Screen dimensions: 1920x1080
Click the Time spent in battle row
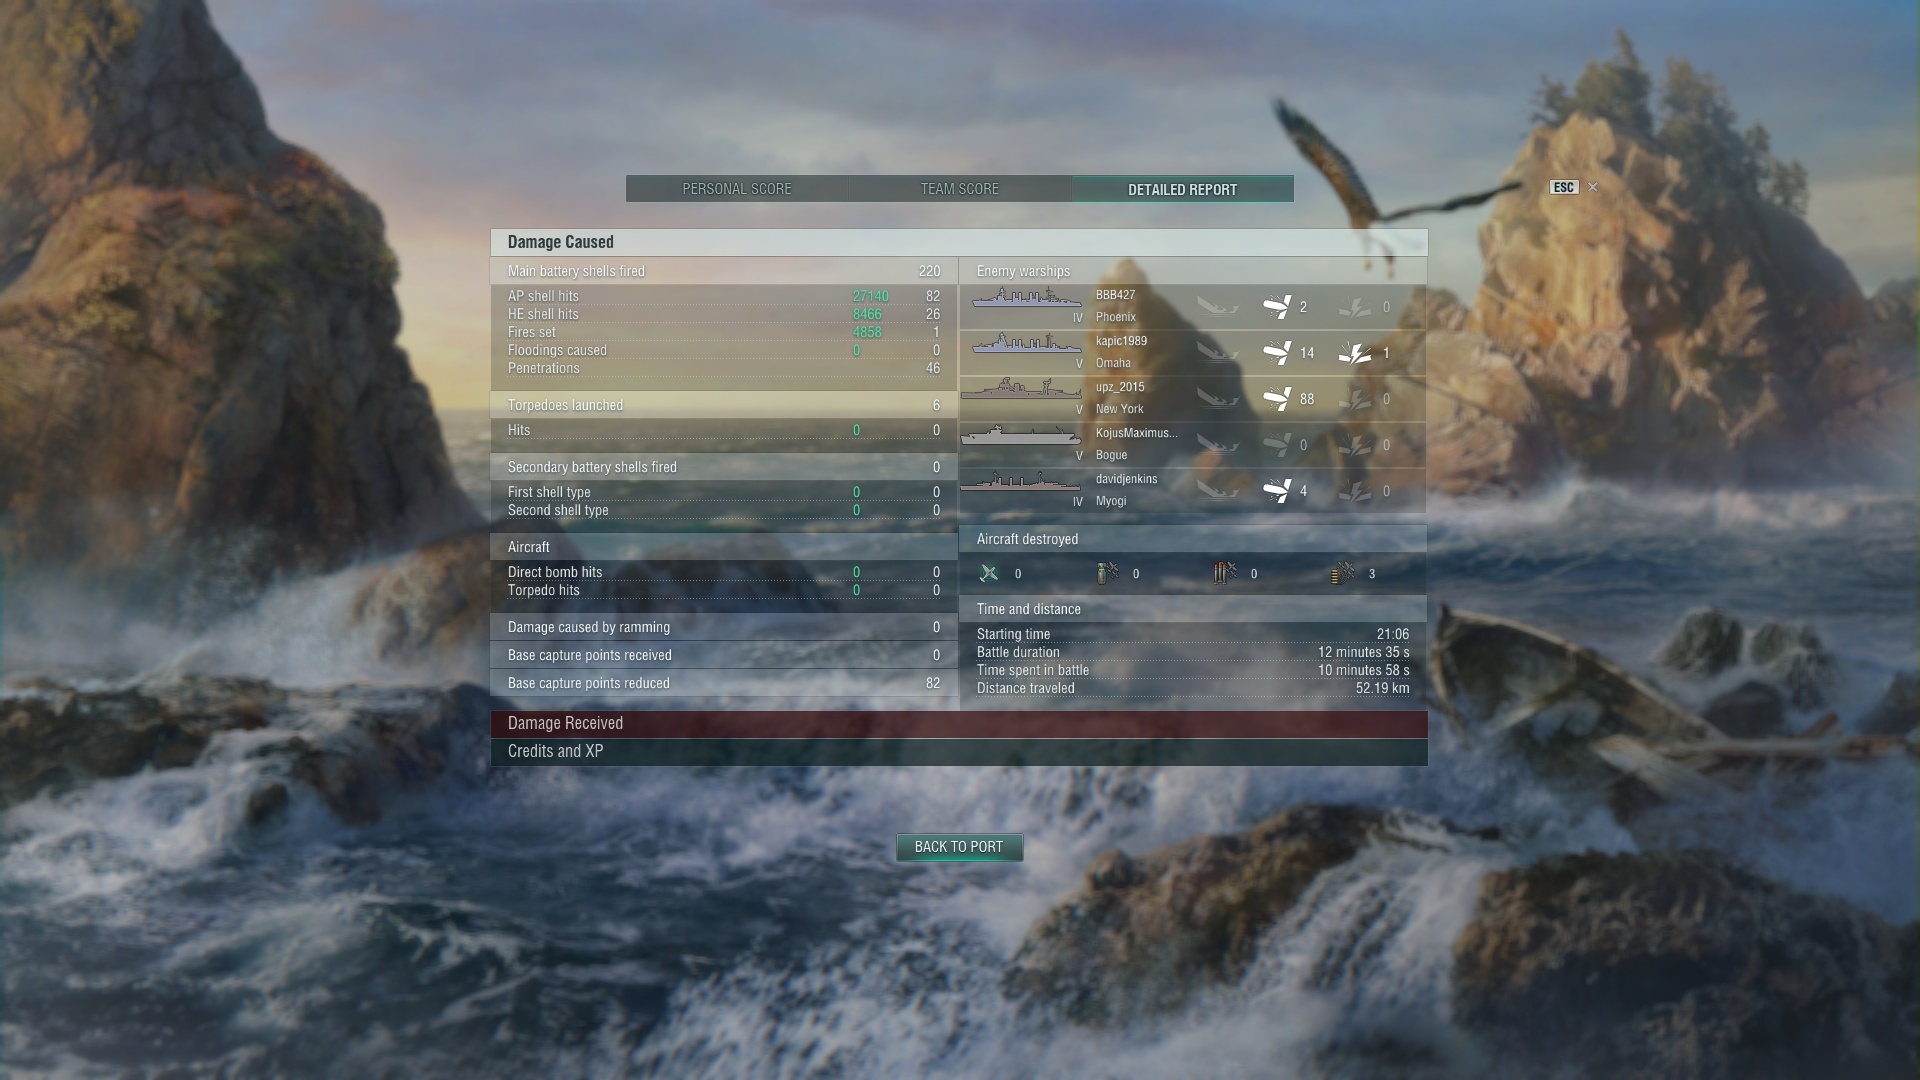tap(1193, 670)
